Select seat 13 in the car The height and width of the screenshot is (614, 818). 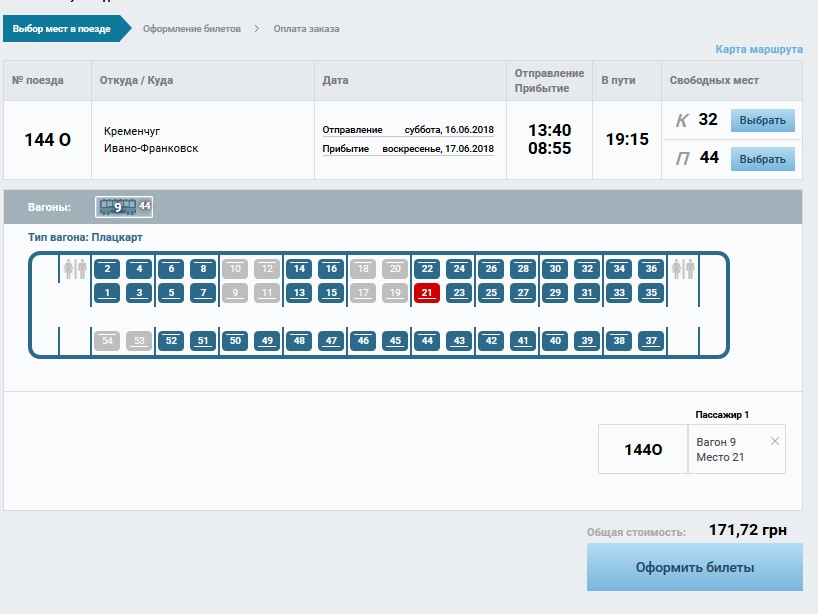pos(299,292)
